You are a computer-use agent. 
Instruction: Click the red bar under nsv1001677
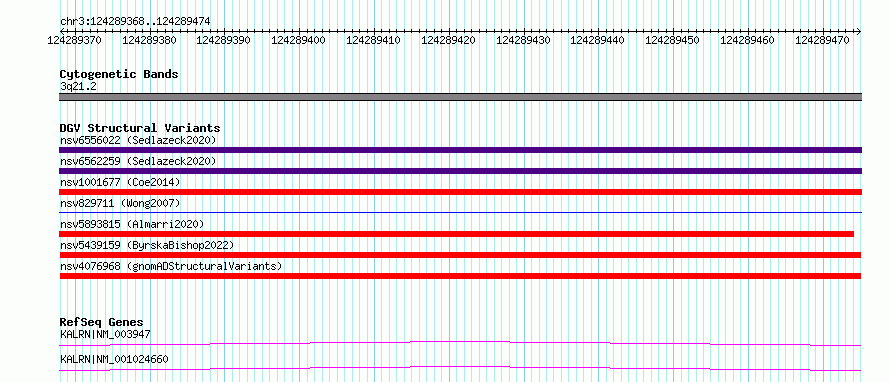pyautogui.click(x=460, y=192)
